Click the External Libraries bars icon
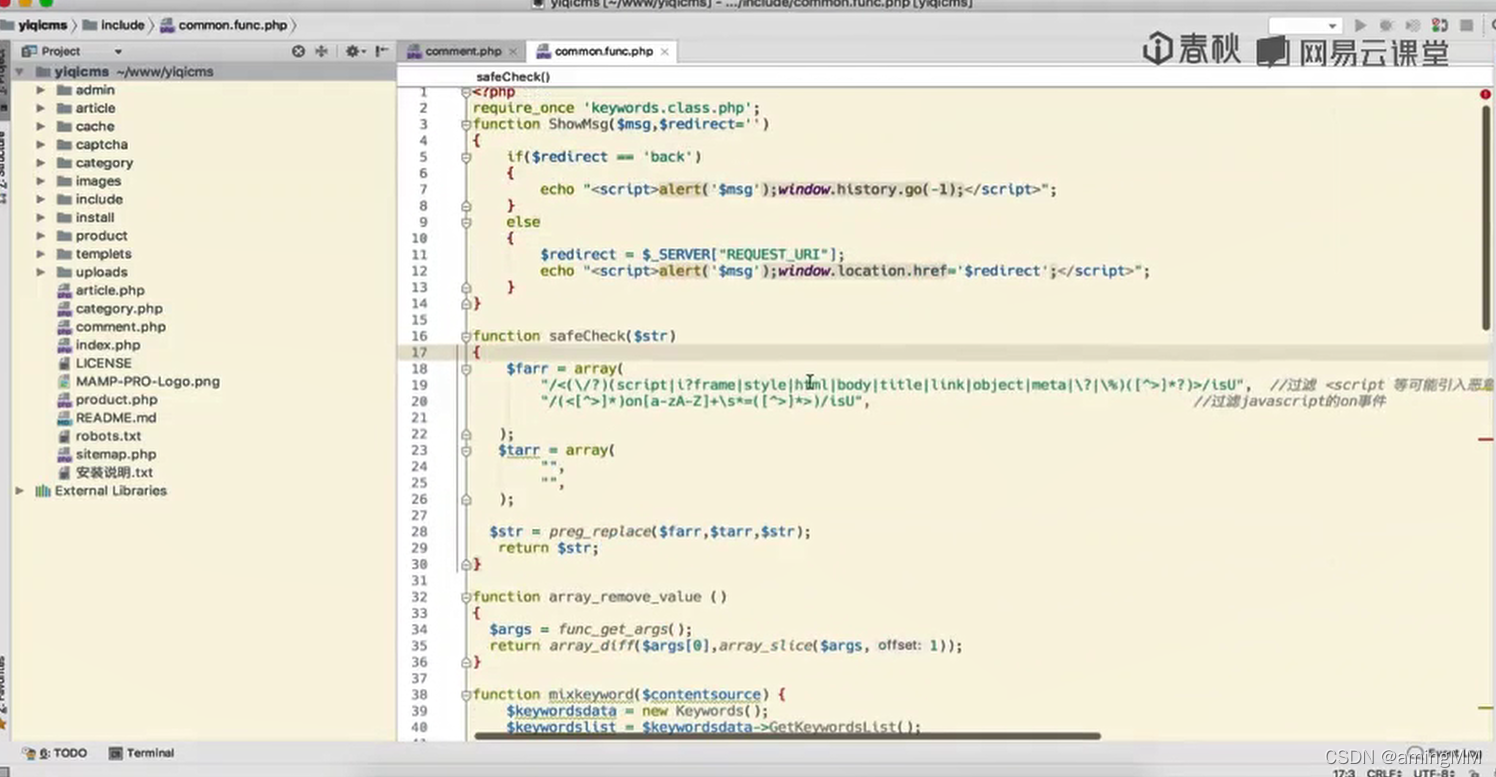Viewport: 1496px width, 777px height. pyautogui.click(x=43, y=491)
